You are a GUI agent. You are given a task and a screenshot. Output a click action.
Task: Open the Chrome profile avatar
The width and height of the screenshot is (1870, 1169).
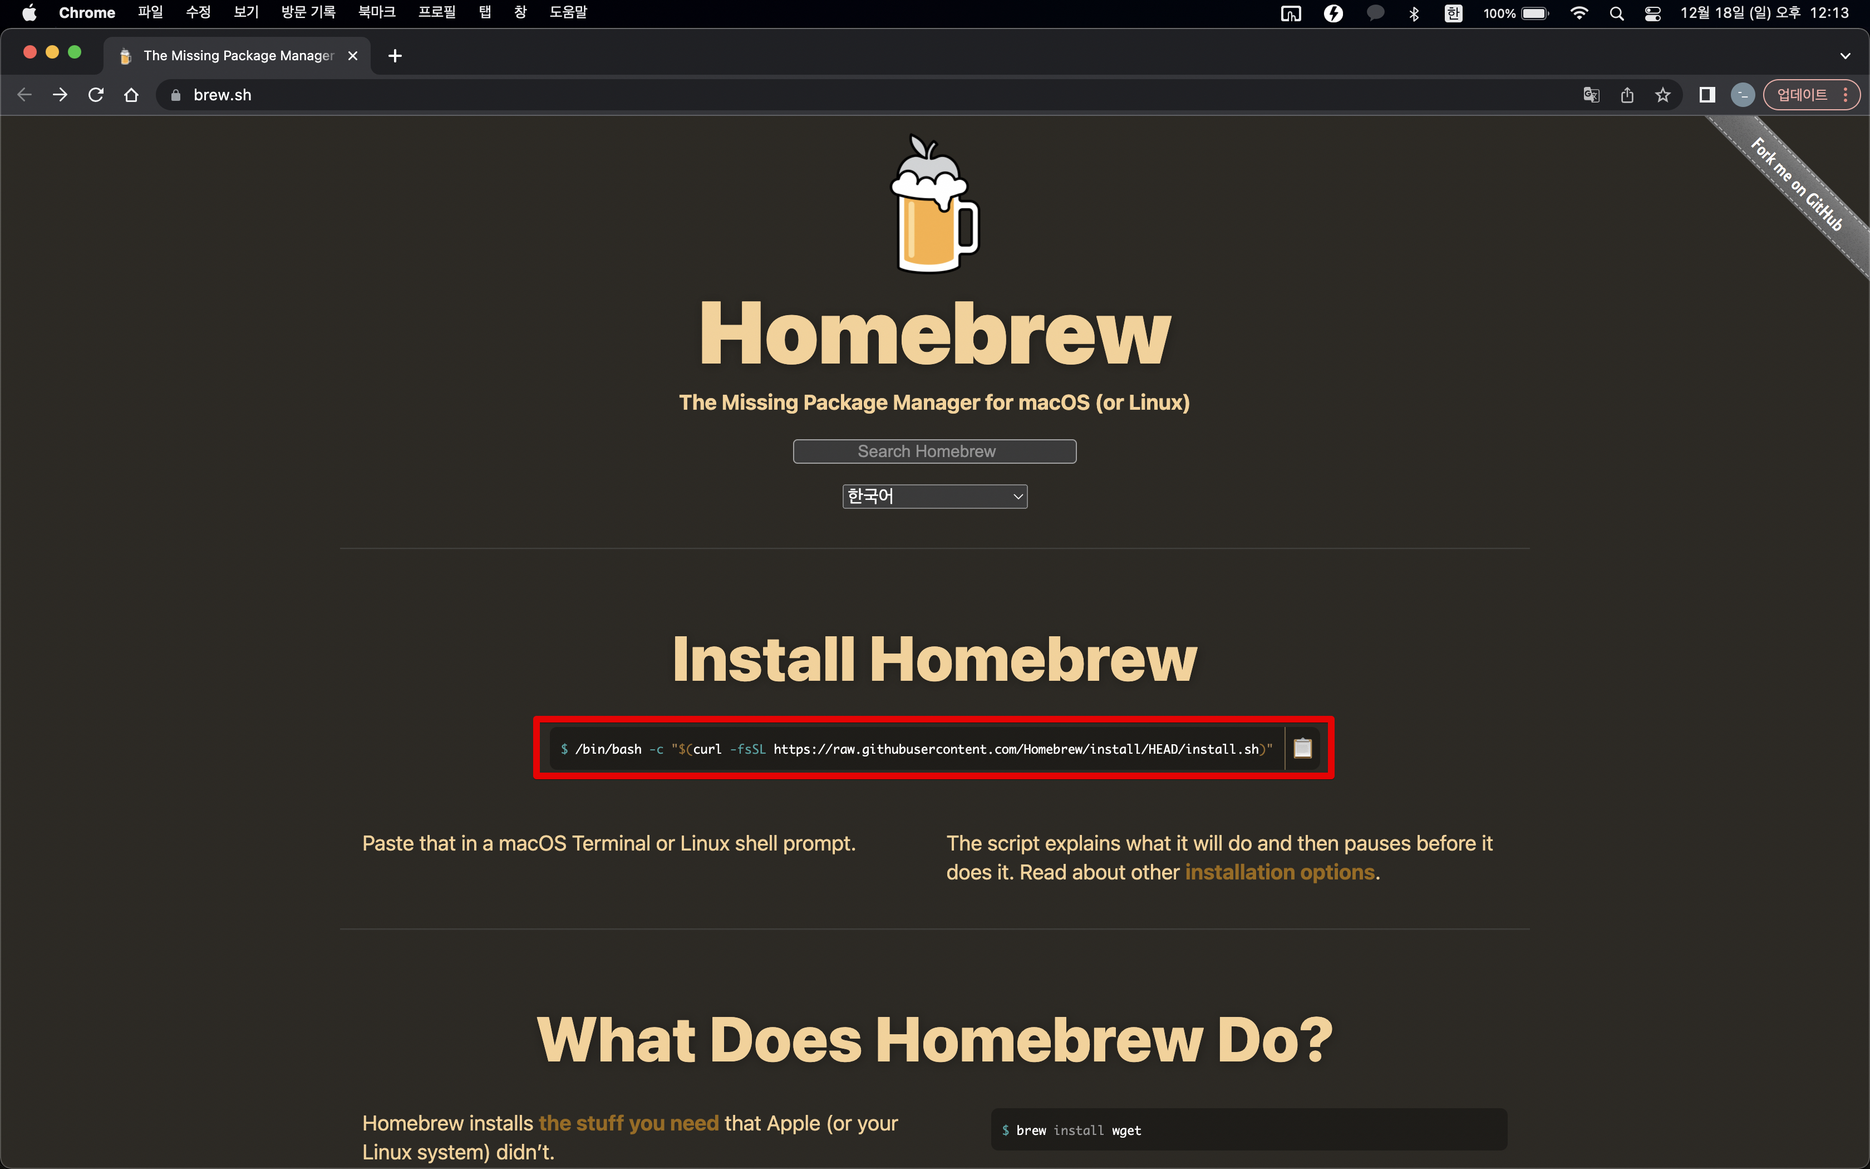point(1742,95)
